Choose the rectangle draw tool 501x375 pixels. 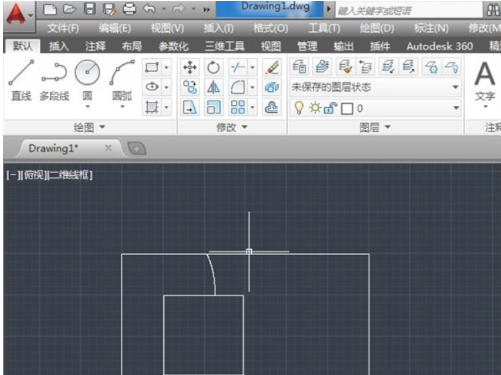pyautogui.click(x=152, y=68)
